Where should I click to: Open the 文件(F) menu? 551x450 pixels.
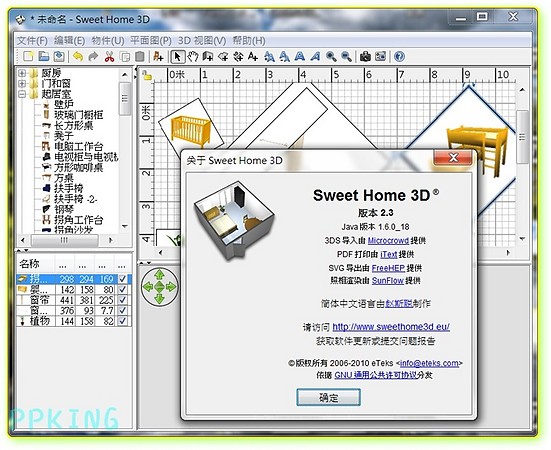(x=32, y=41)
